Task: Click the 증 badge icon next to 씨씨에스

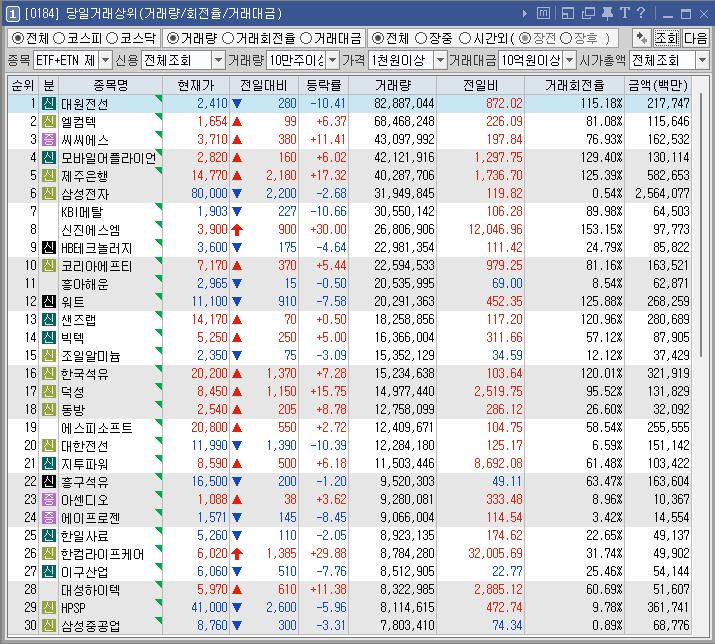Action: (49, 140)
